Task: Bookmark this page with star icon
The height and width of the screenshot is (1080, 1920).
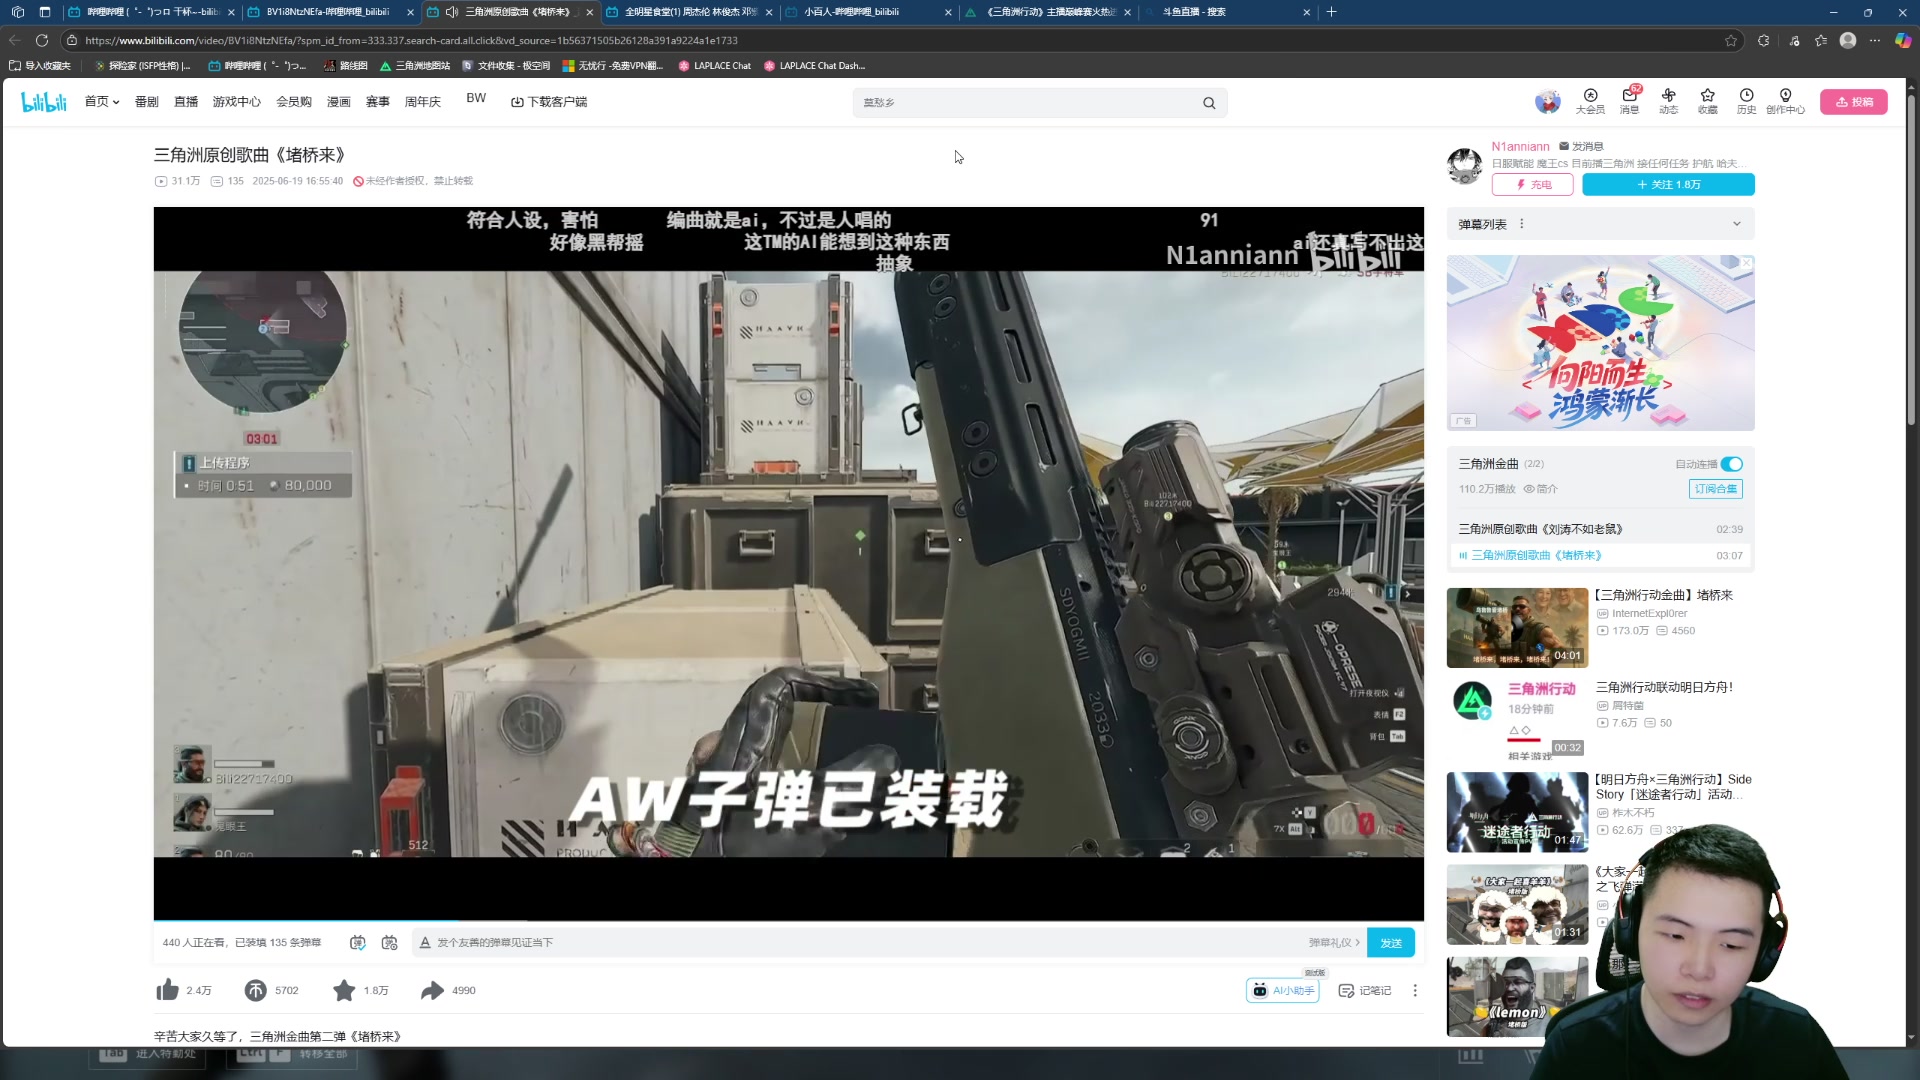Action: tap(1731, 40)
